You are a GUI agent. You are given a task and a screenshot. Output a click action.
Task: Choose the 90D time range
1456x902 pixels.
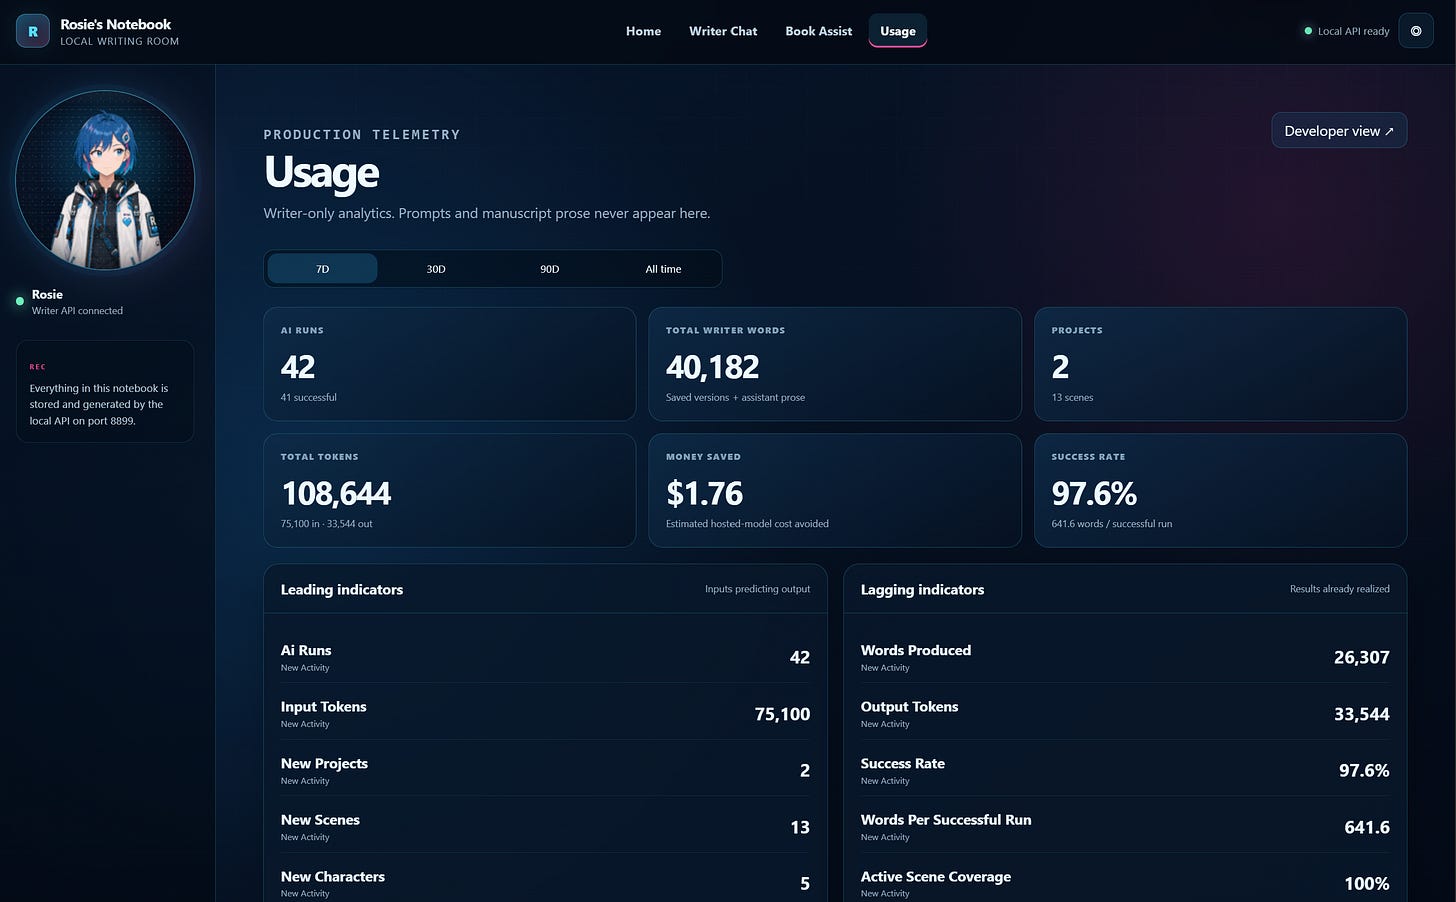click(x=550, y=269)
